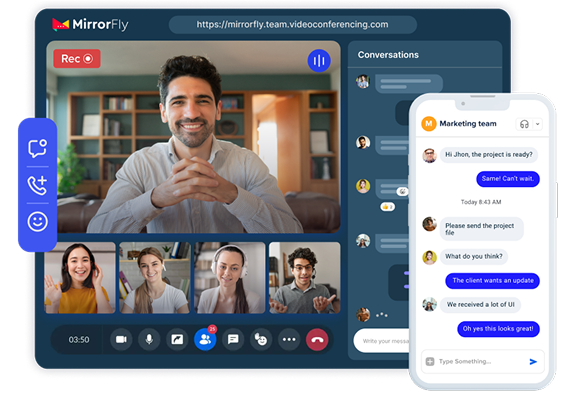Screen dimensions: 575x393
Task: Click the 'Today 8:43 AM' timestamp
Action: click(481, 202)
